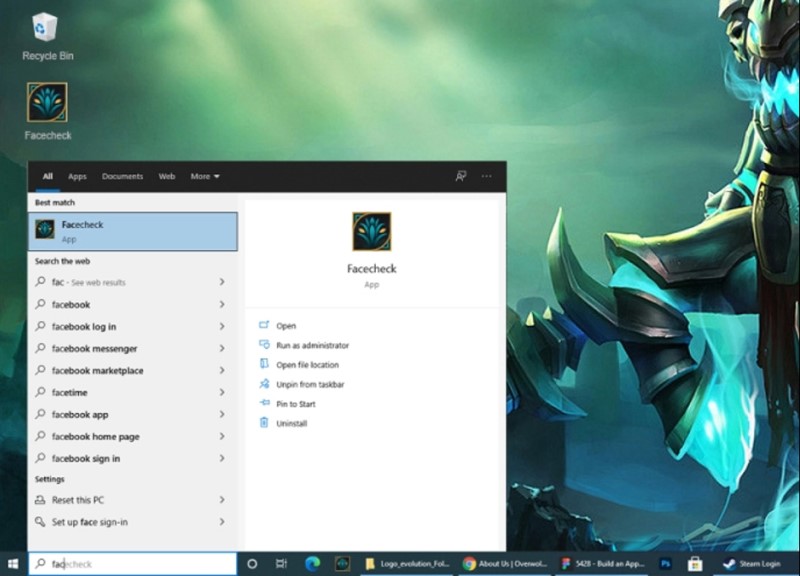Select the Facecheck best match result

pyautogui.click(x=132, y=231)
